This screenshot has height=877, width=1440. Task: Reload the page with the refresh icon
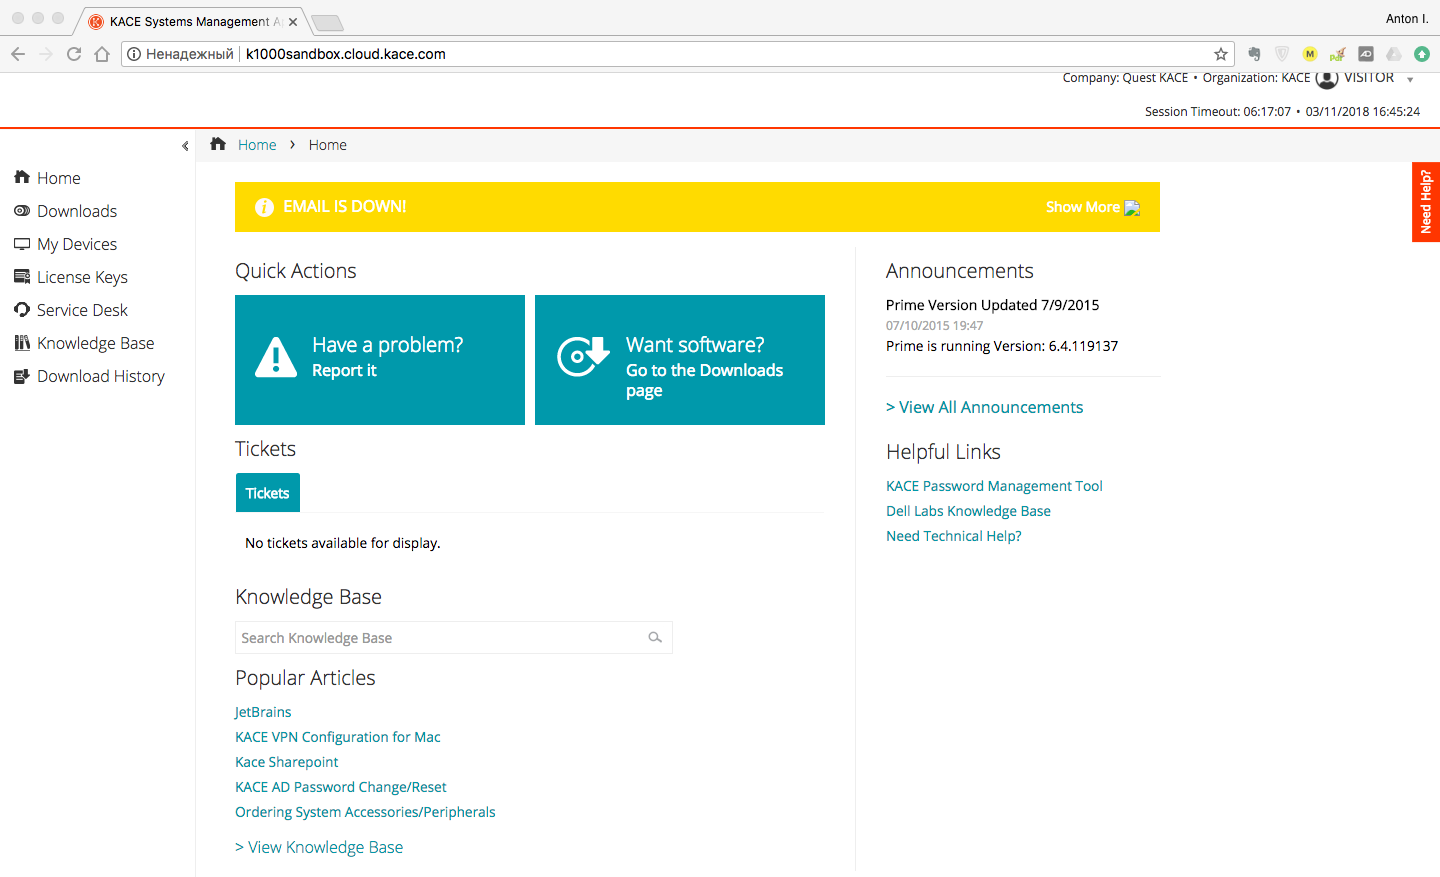click(74, 54)
